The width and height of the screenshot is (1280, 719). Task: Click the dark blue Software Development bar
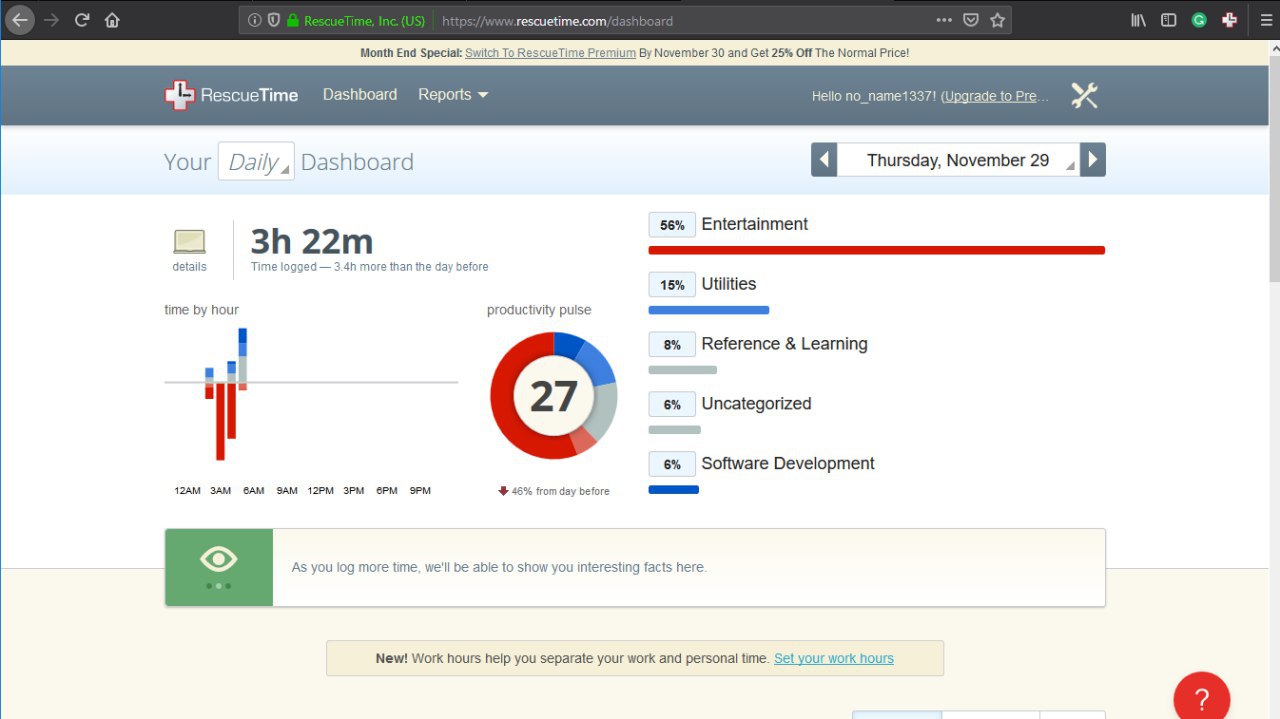click(674, 490)
